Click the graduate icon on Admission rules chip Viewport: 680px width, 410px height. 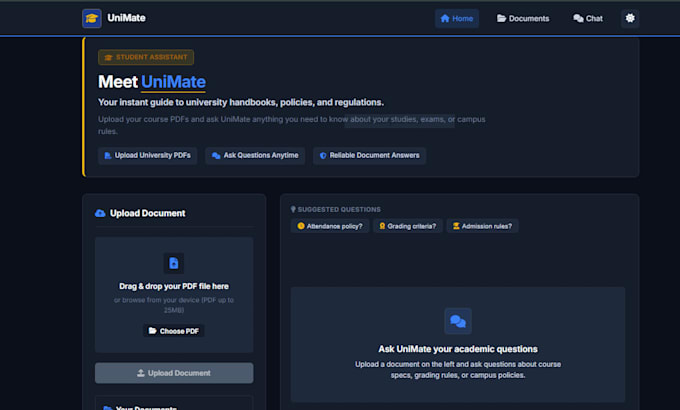point(456,226)
